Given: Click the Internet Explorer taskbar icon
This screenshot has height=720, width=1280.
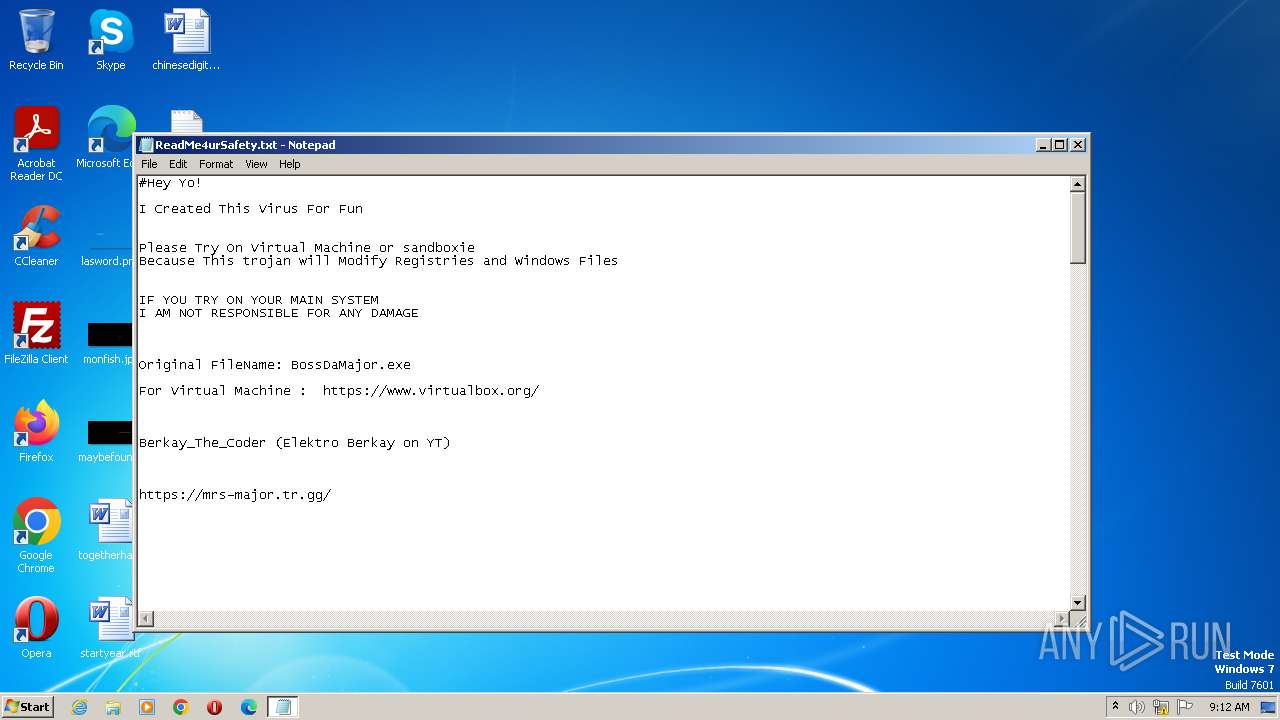Looking at the screenshot, I should 79,707.
